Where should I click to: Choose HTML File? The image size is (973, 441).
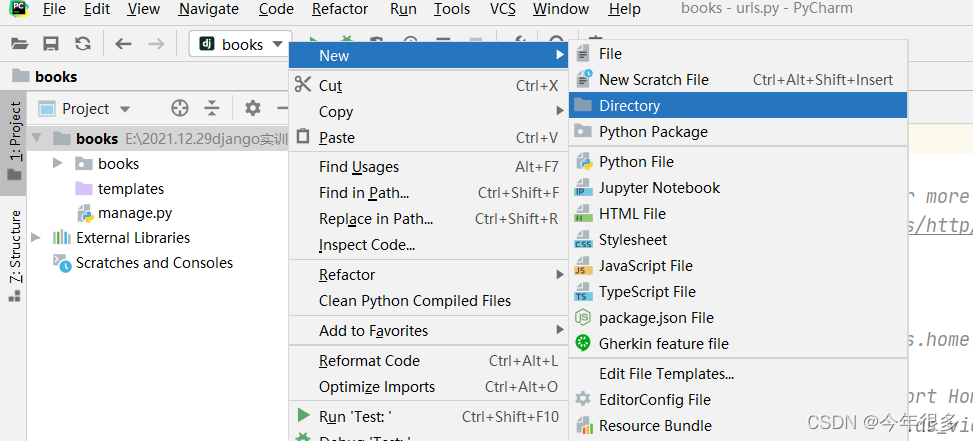point(738,214)
